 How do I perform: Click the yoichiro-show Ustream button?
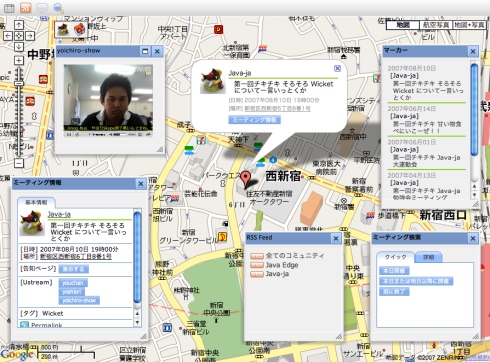(79, 300)
